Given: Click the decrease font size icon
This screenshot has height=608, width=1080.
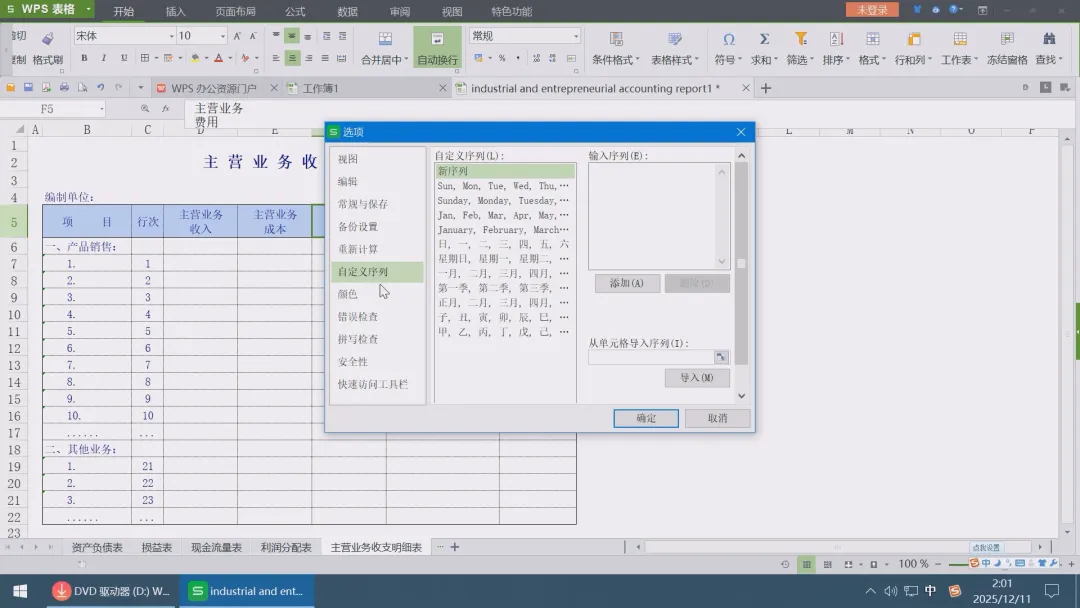Looking at the screenshot, I should tap(253, 36).
